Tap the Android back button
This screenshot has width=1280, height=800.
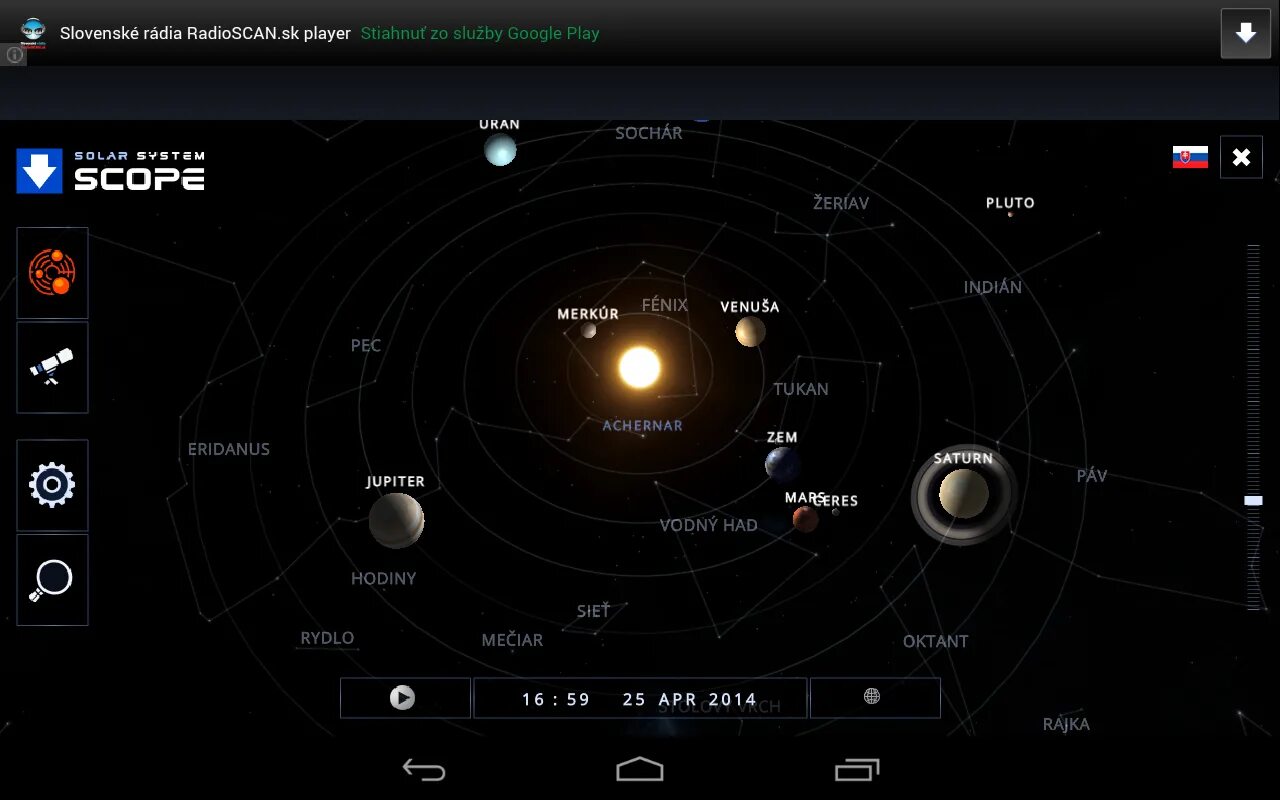click(x=424, y=769)
